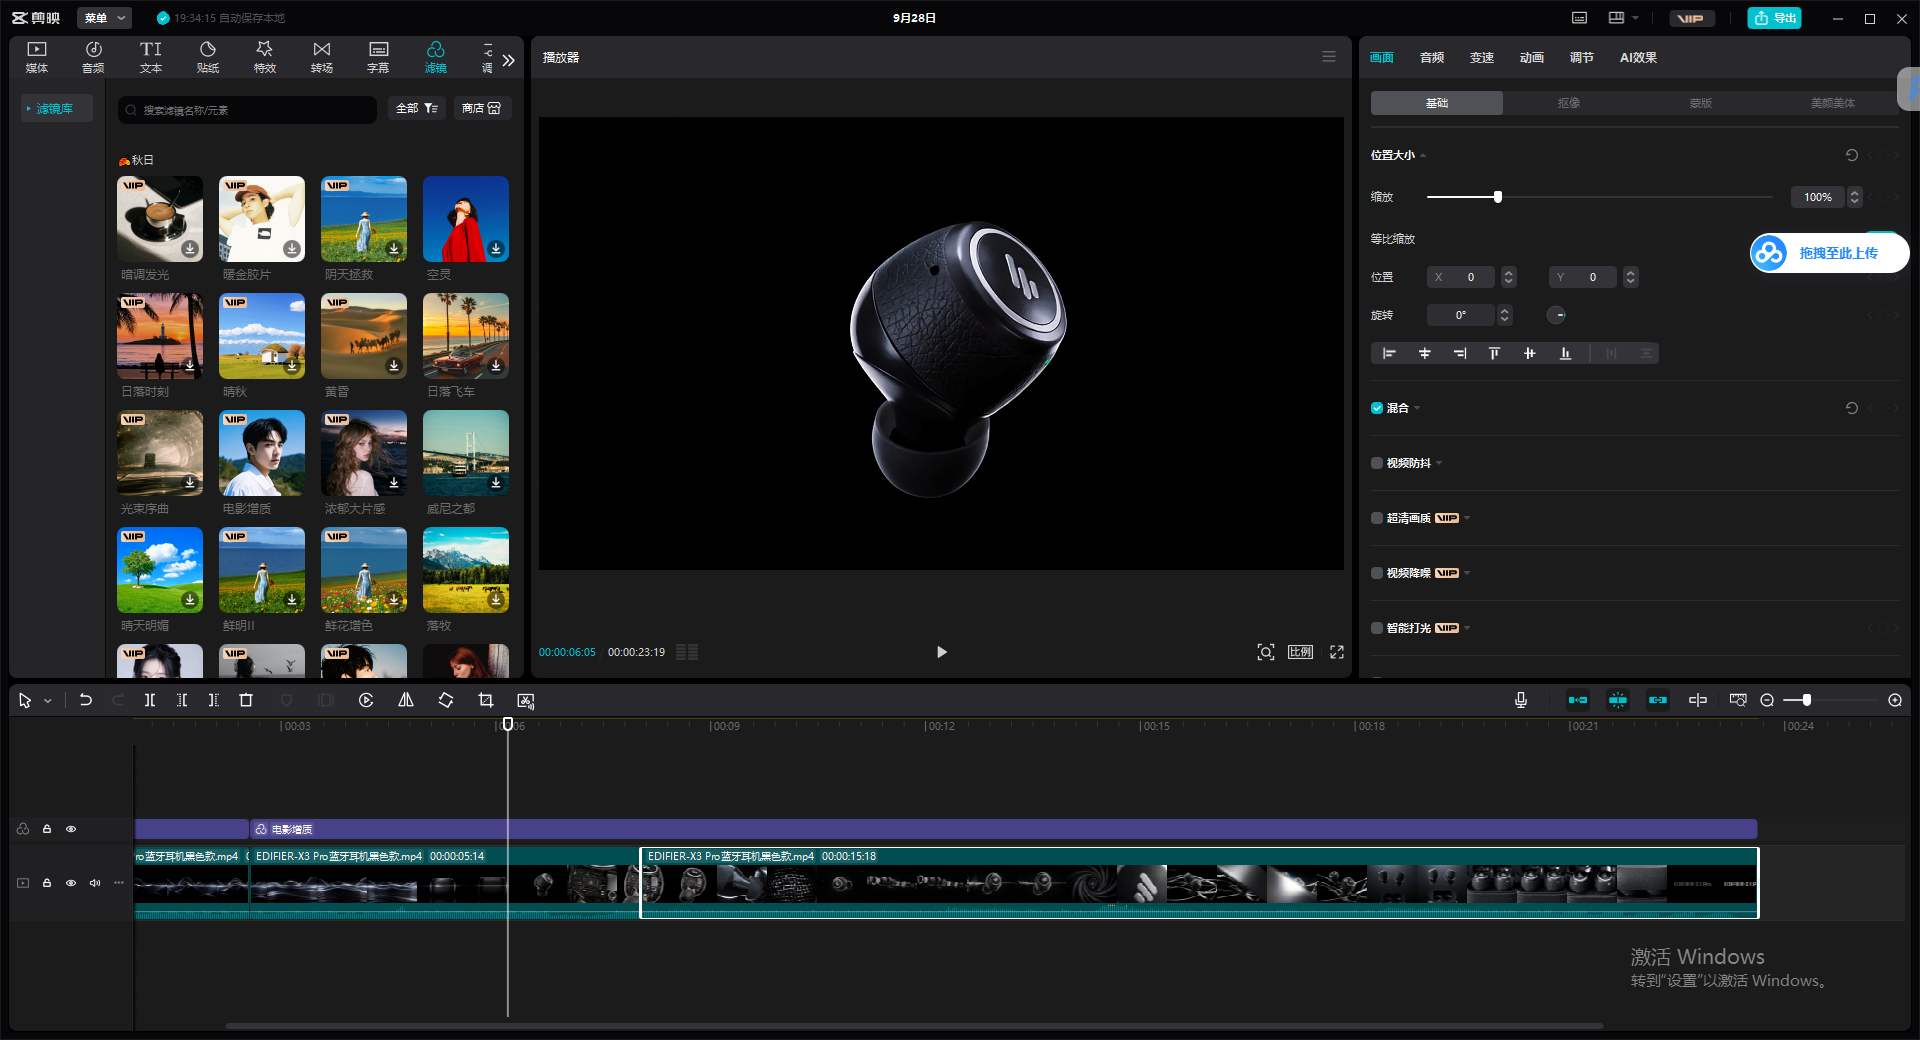Screen dimensions: 1920x1040
Task: Click the 缩放 scale slider handle
Action: 1498,197
